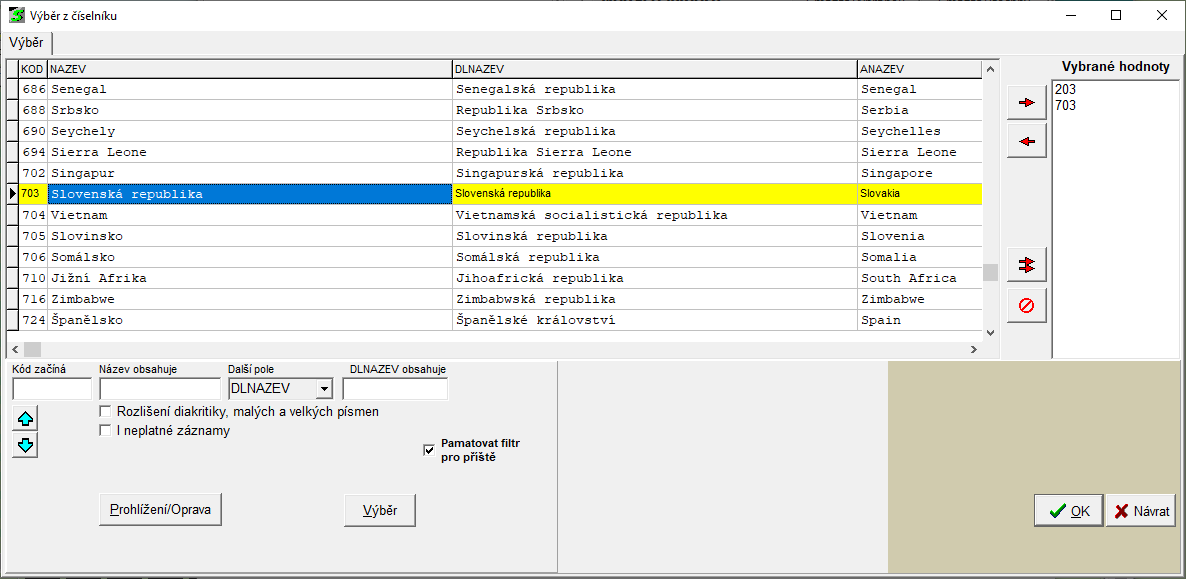
Task: Open the 'Další pole' DLNAZEV dropdown
Action: [x=323, y=389]
